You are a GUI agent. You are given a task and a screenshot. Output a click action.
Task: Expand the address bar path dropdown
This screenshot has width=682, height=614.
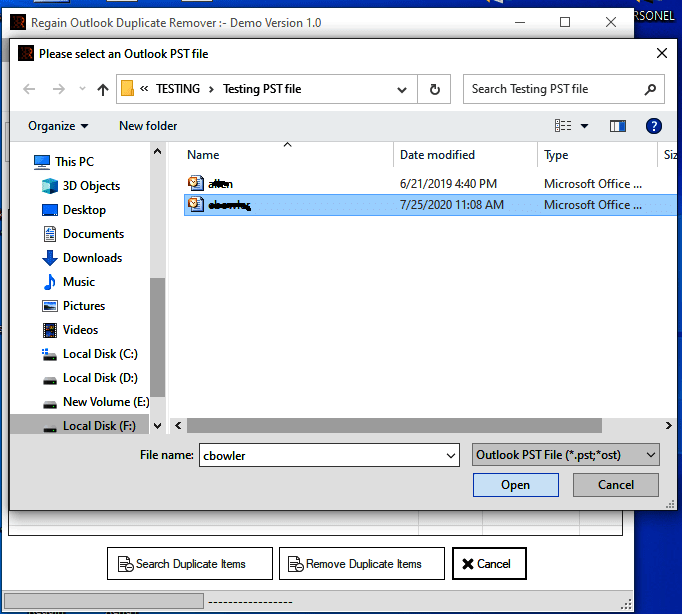pos(402,90)
